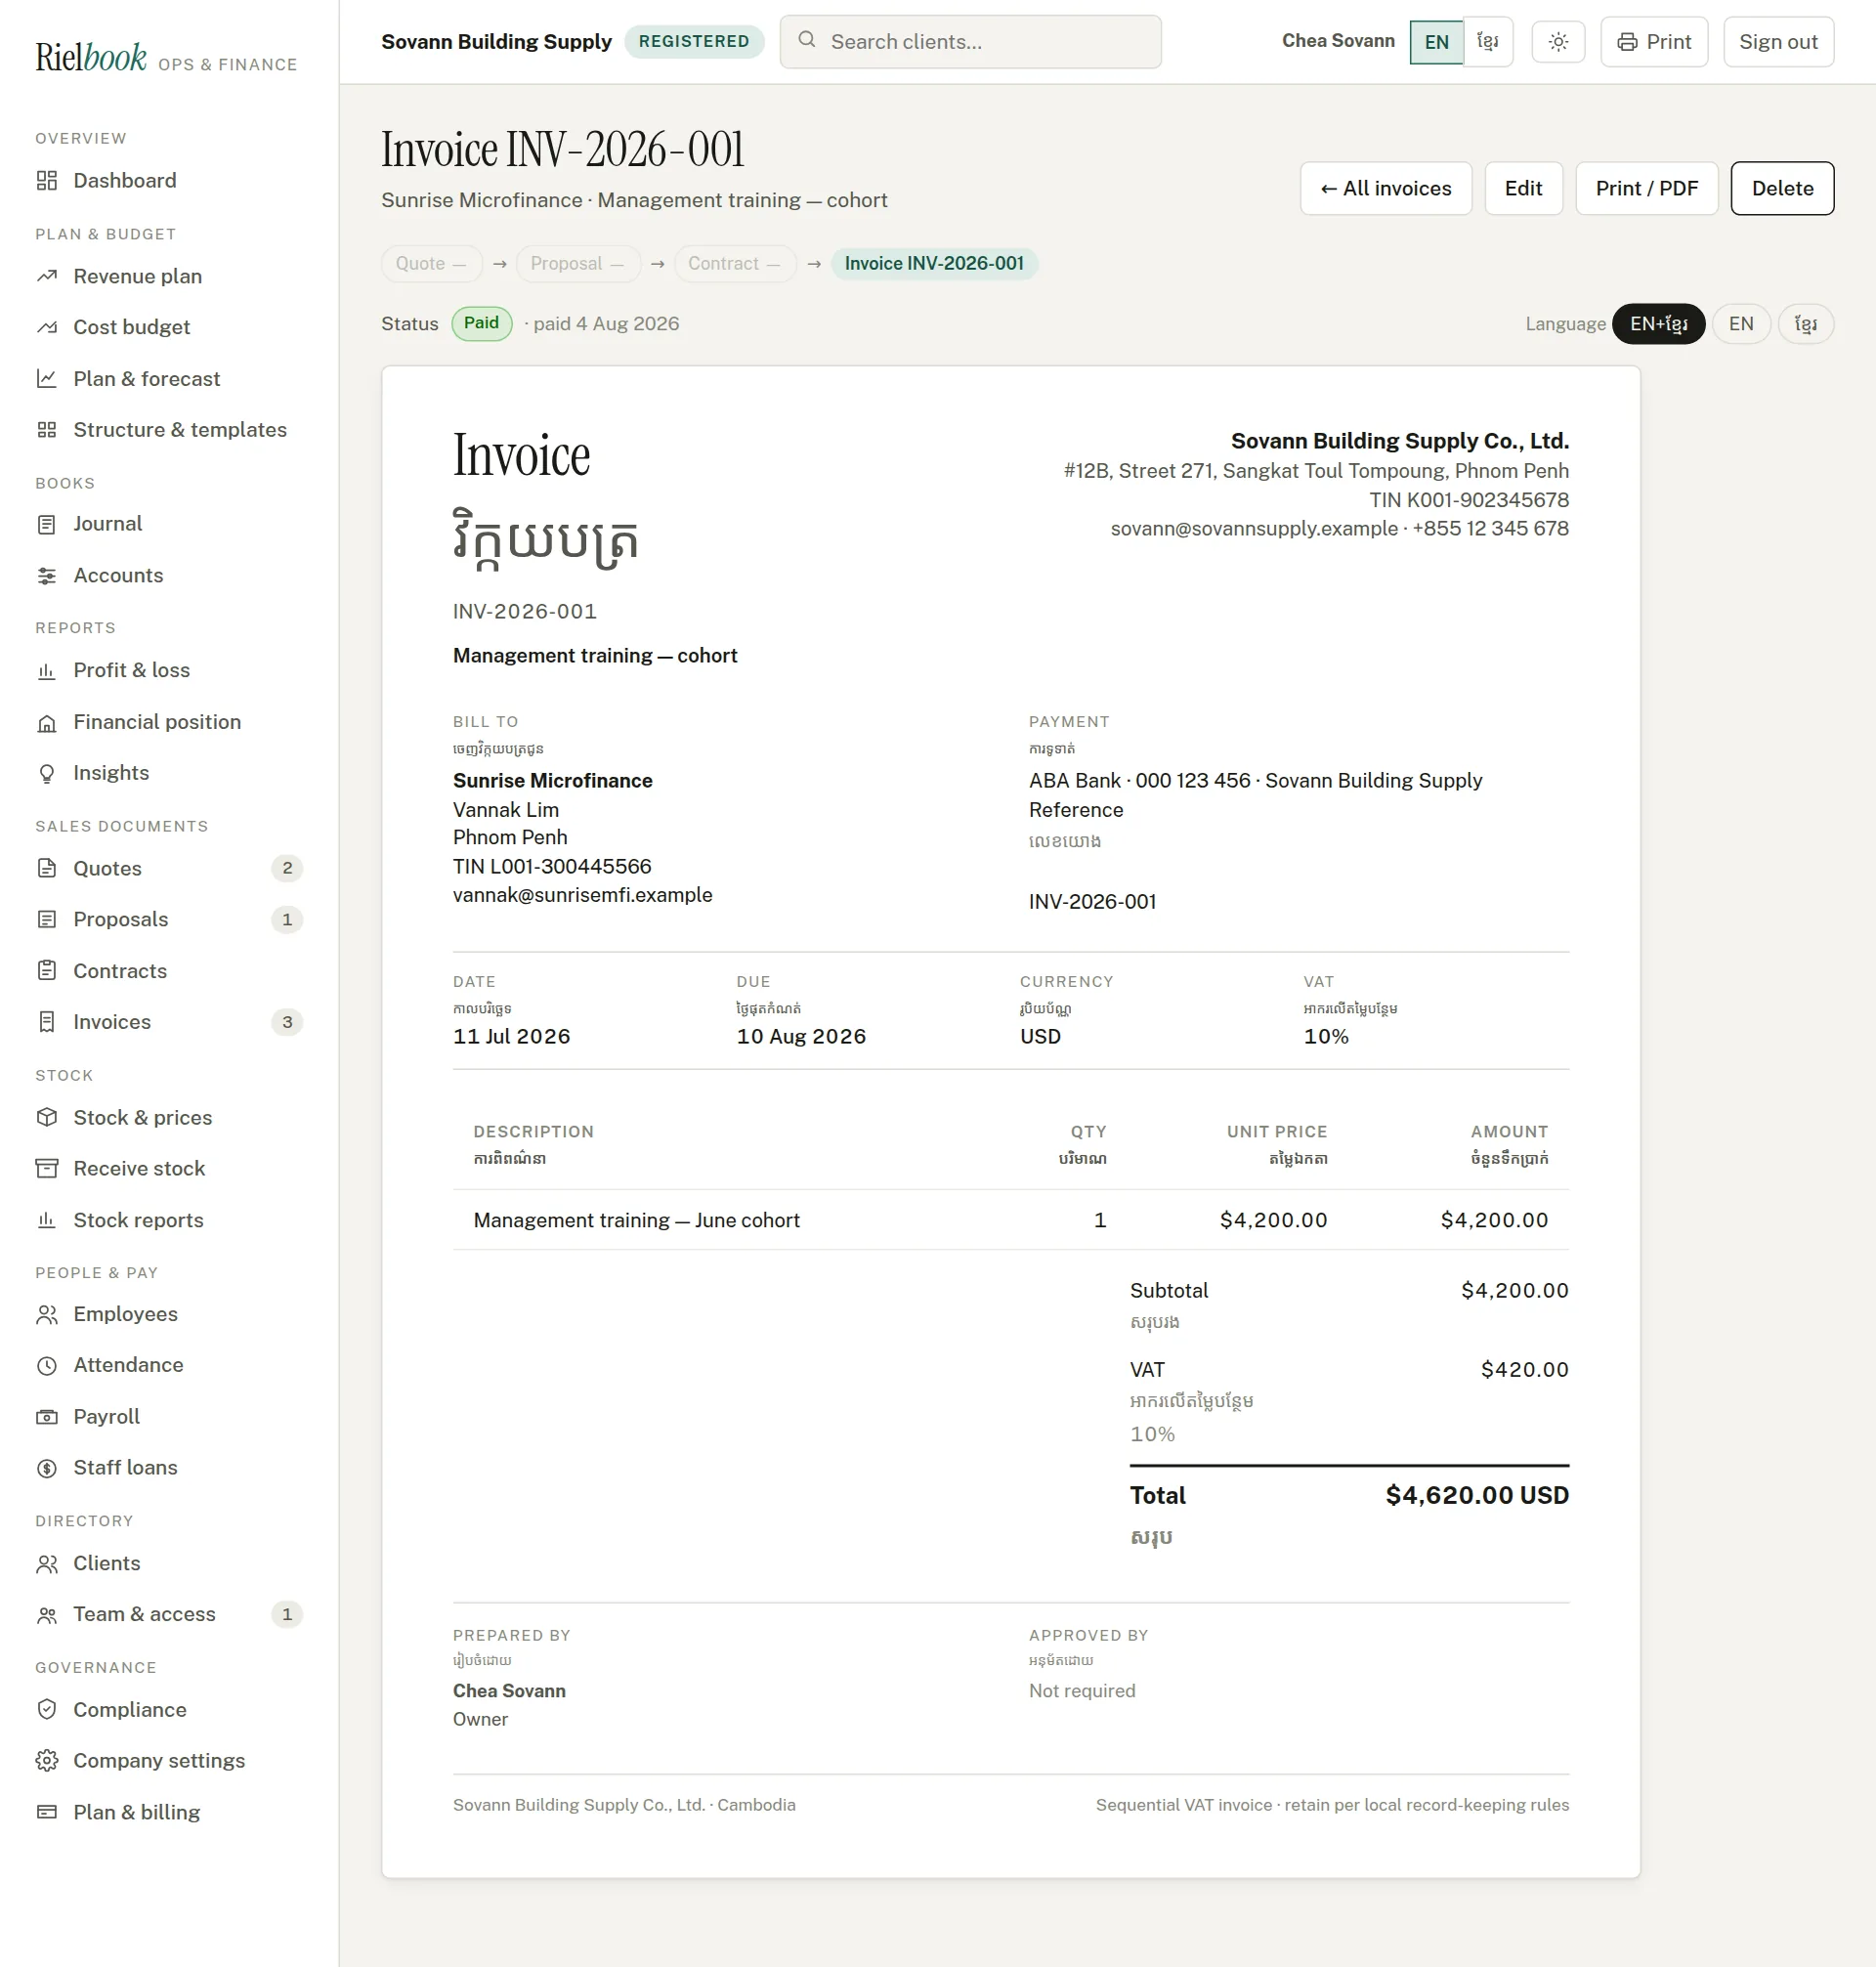1876x1967 pixels.
Task: Switch interface language to Khmer in header
Action: tap(1488, 42)
